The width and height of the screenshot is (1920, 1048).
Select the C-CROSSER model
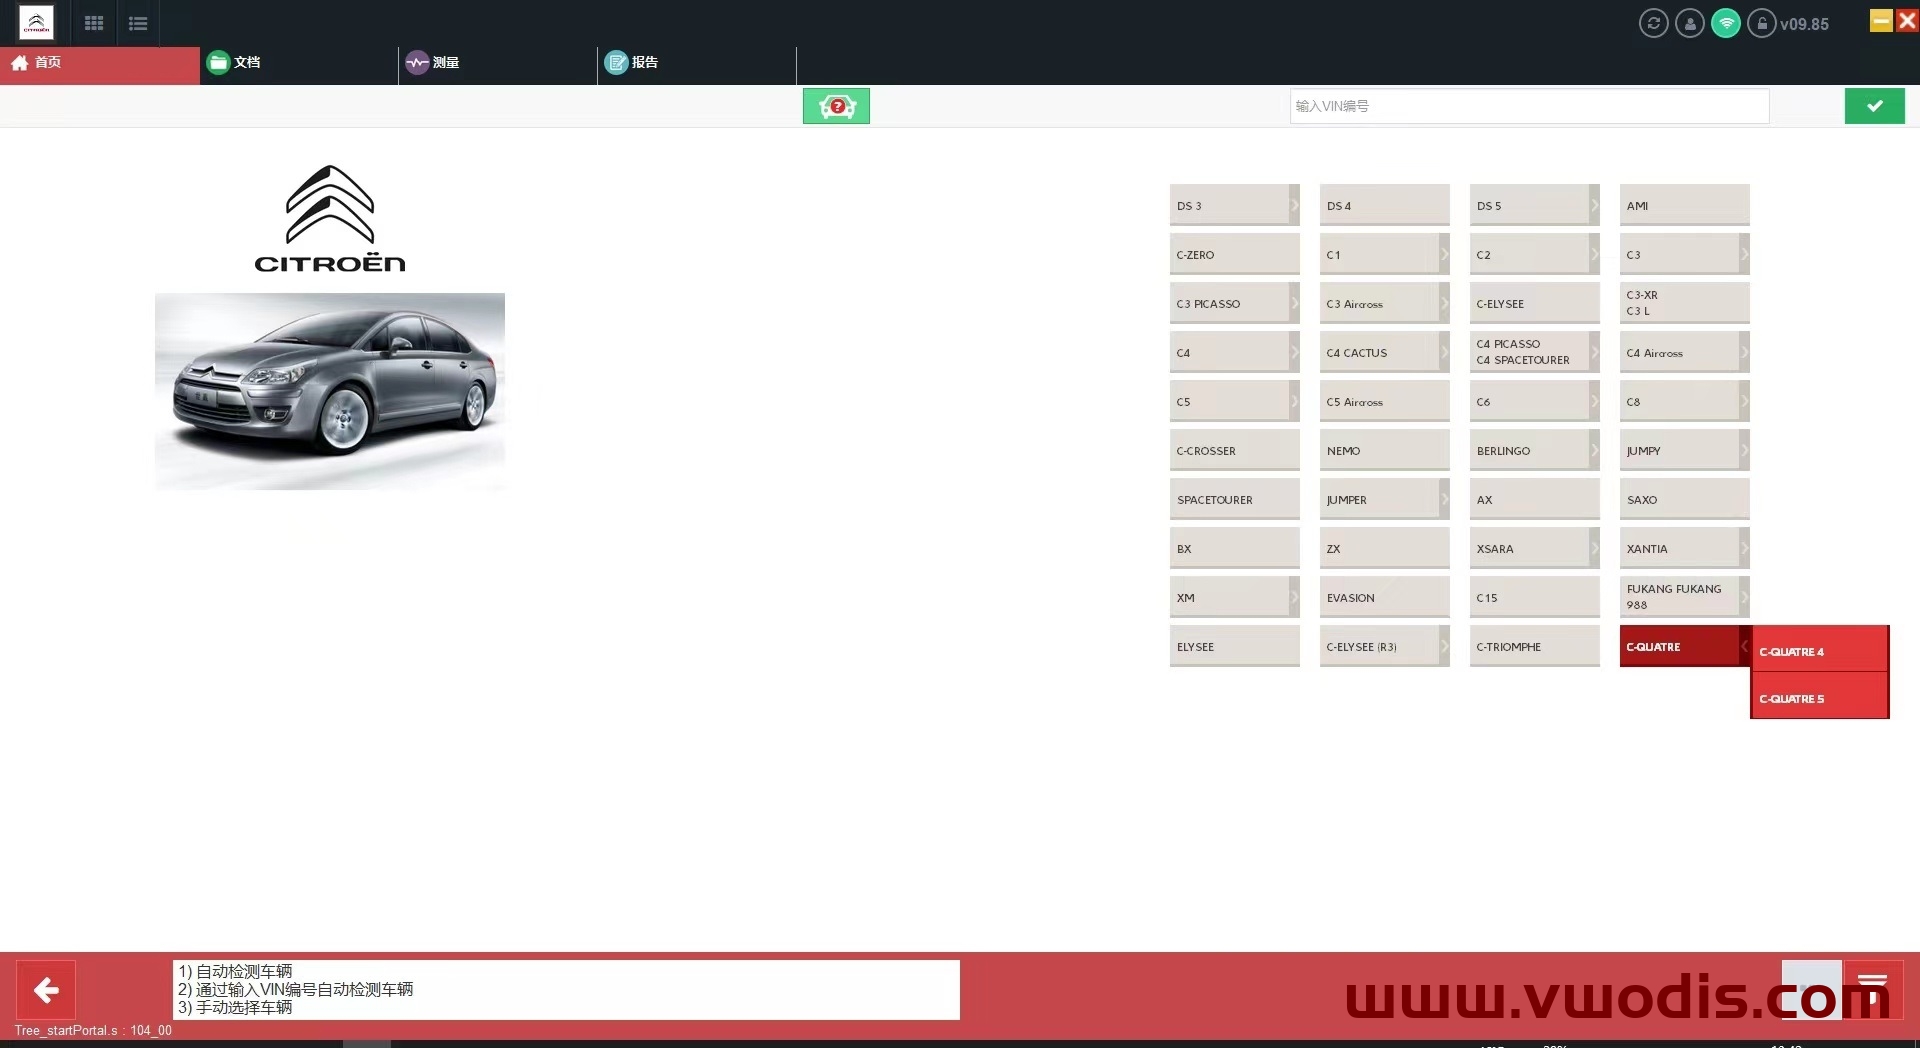(x=1234, y=450)
